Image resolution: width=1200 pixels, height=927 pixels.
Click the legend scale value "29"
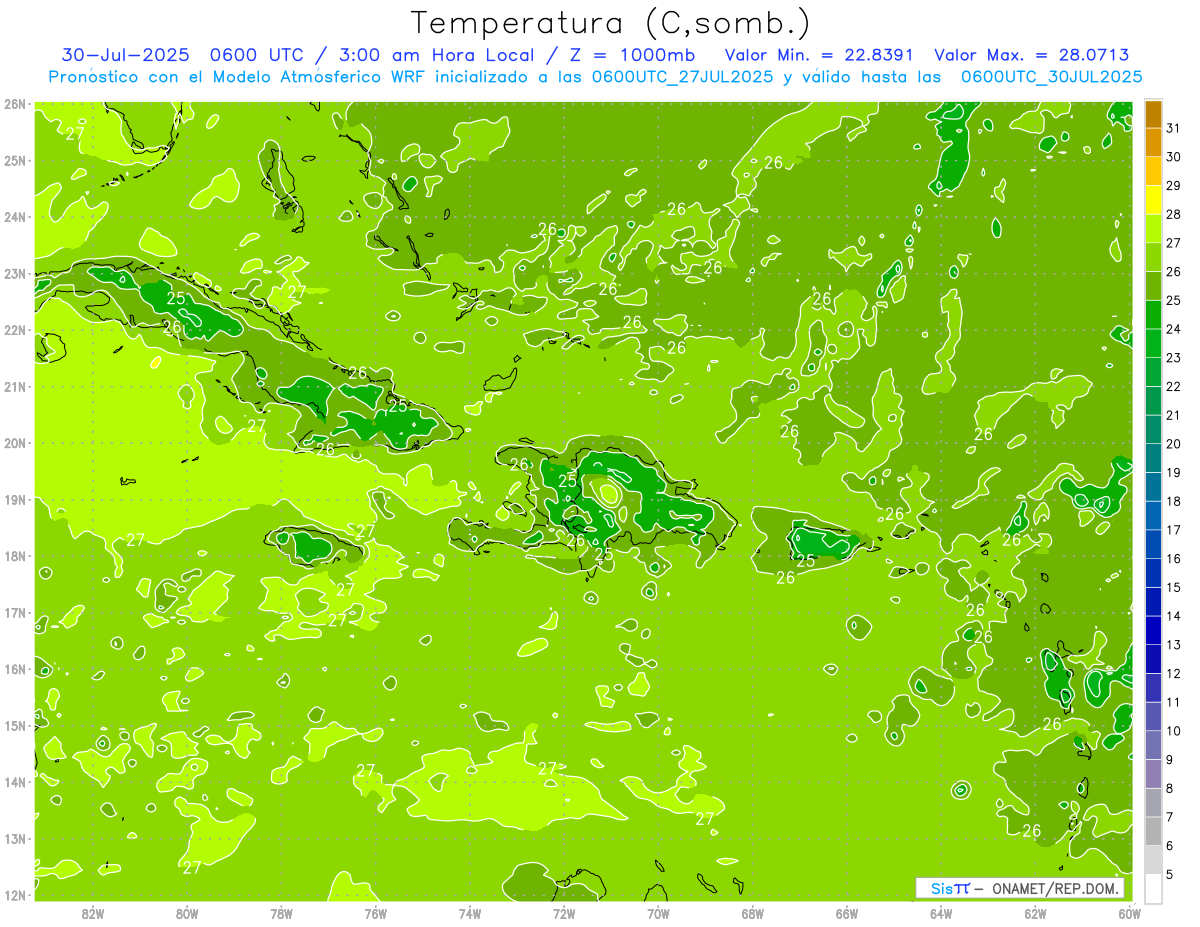[1174, 186]
